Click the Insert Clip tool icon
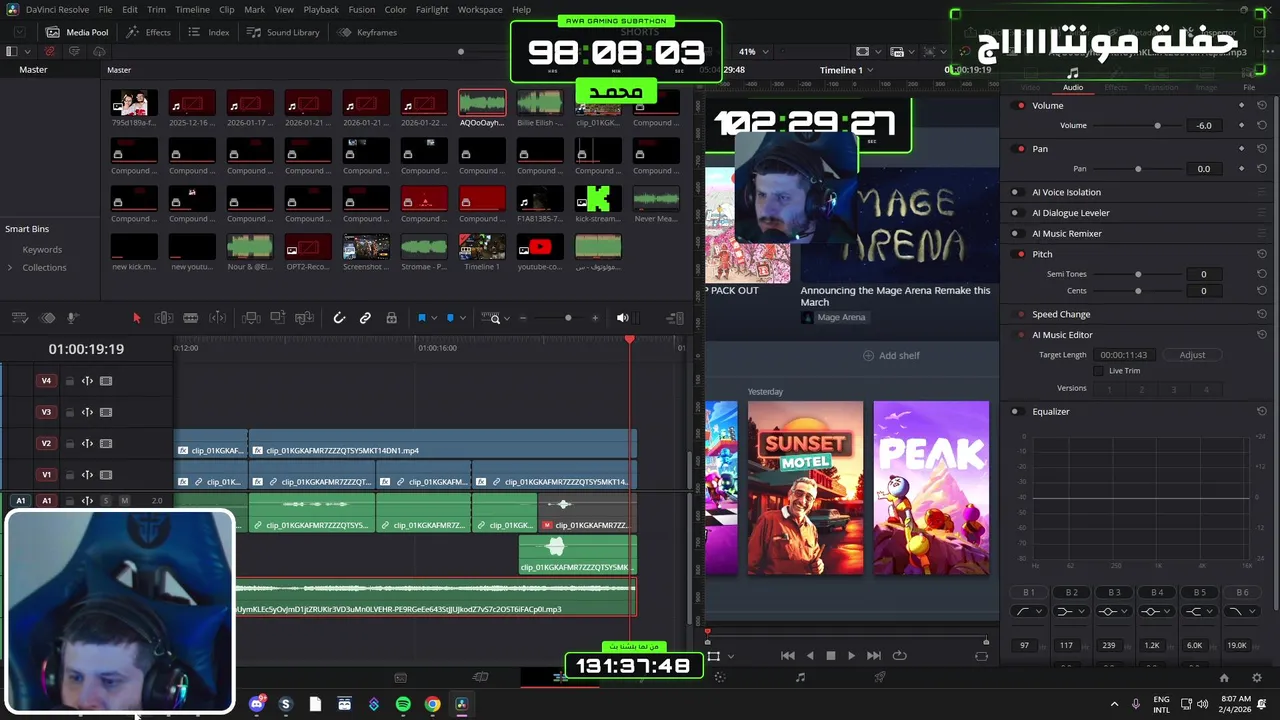 click(x=252, y=318)
